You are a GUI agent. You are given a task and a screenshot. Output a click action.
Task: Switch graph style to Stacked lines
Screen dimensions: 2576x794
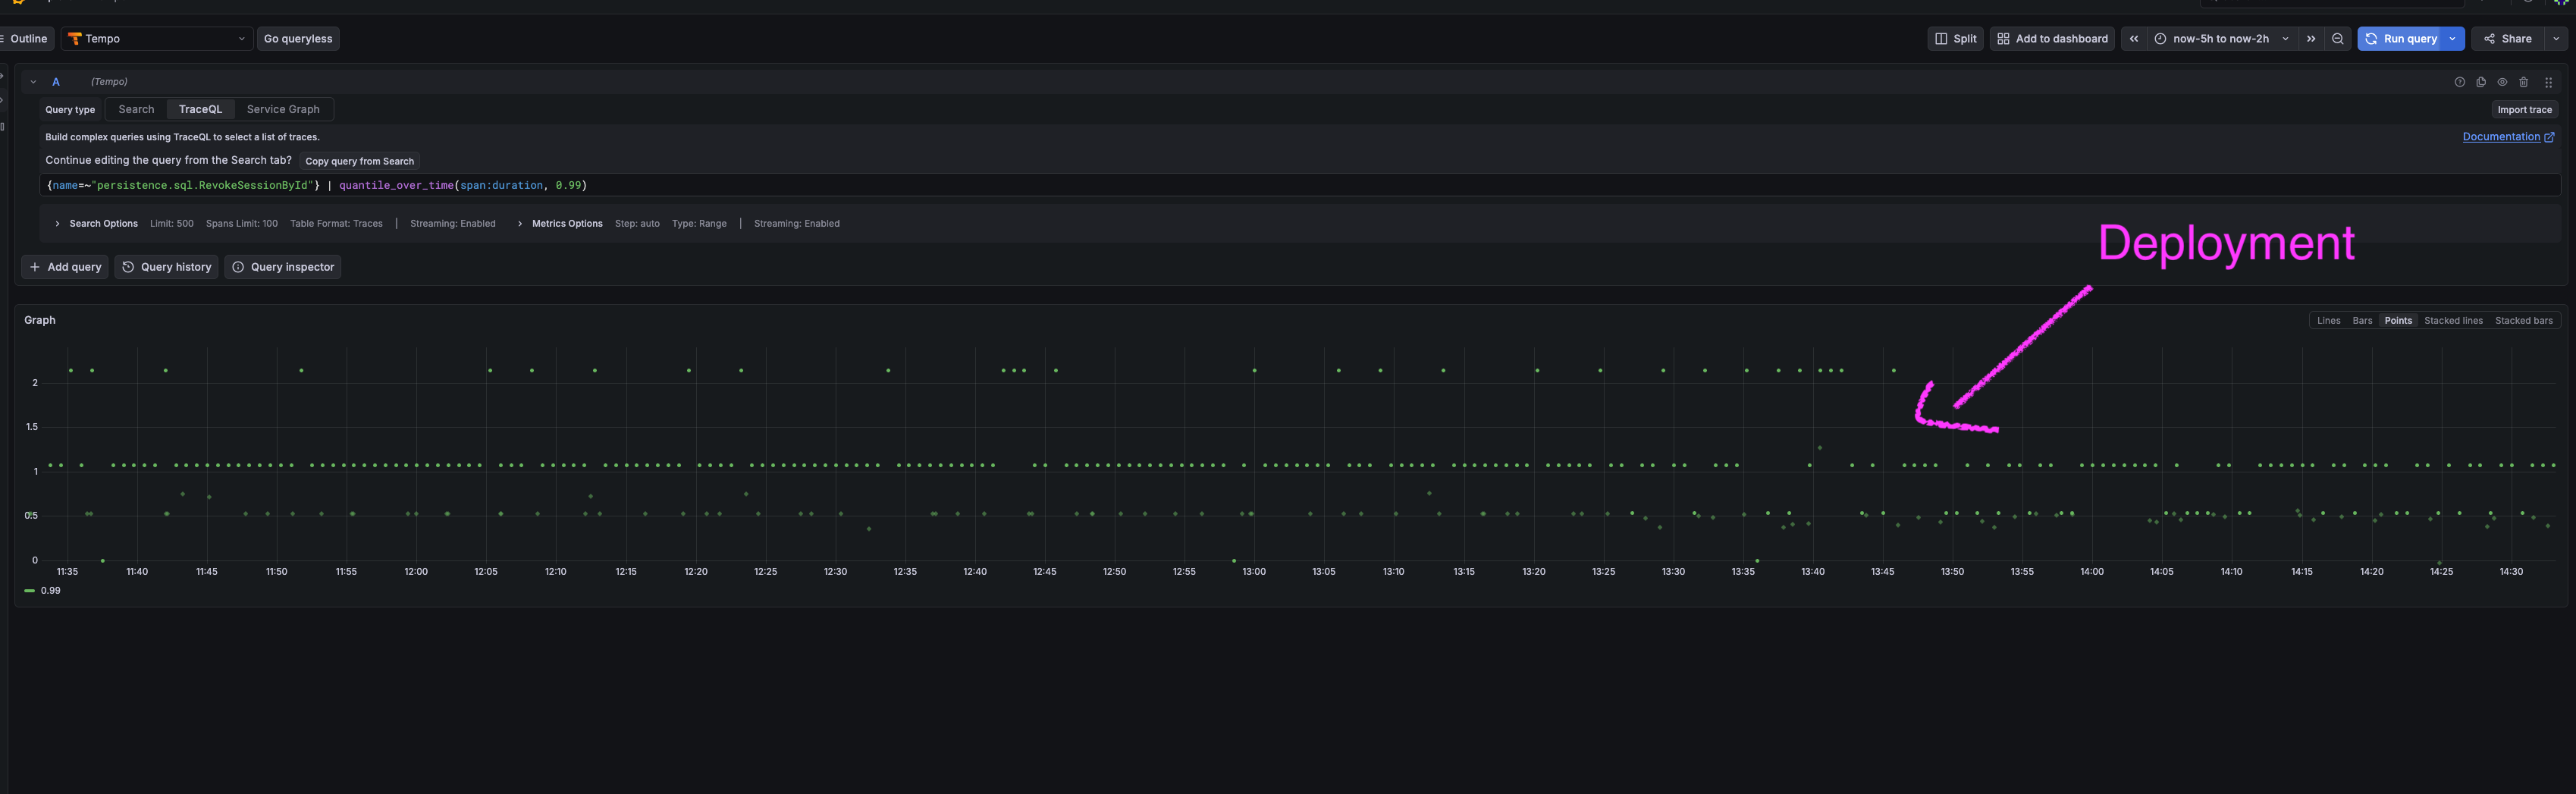pos(2453,321)
